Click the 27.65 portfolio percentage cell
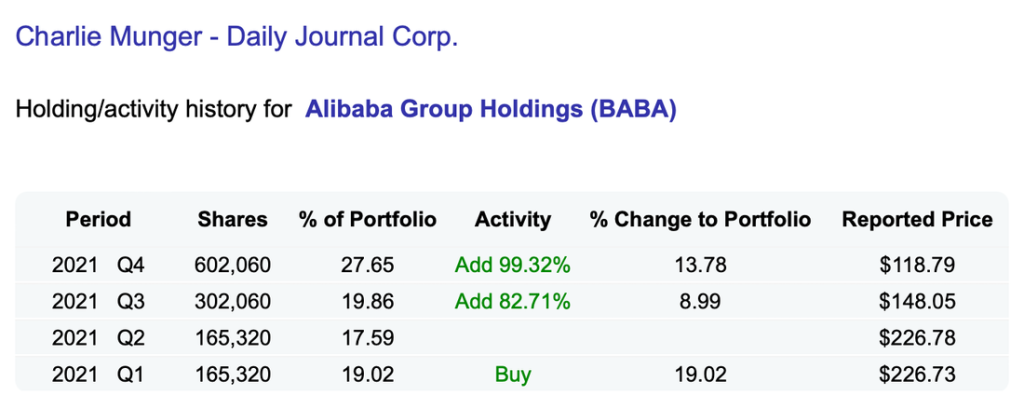1024x409 pixels. tap(367, 266)
